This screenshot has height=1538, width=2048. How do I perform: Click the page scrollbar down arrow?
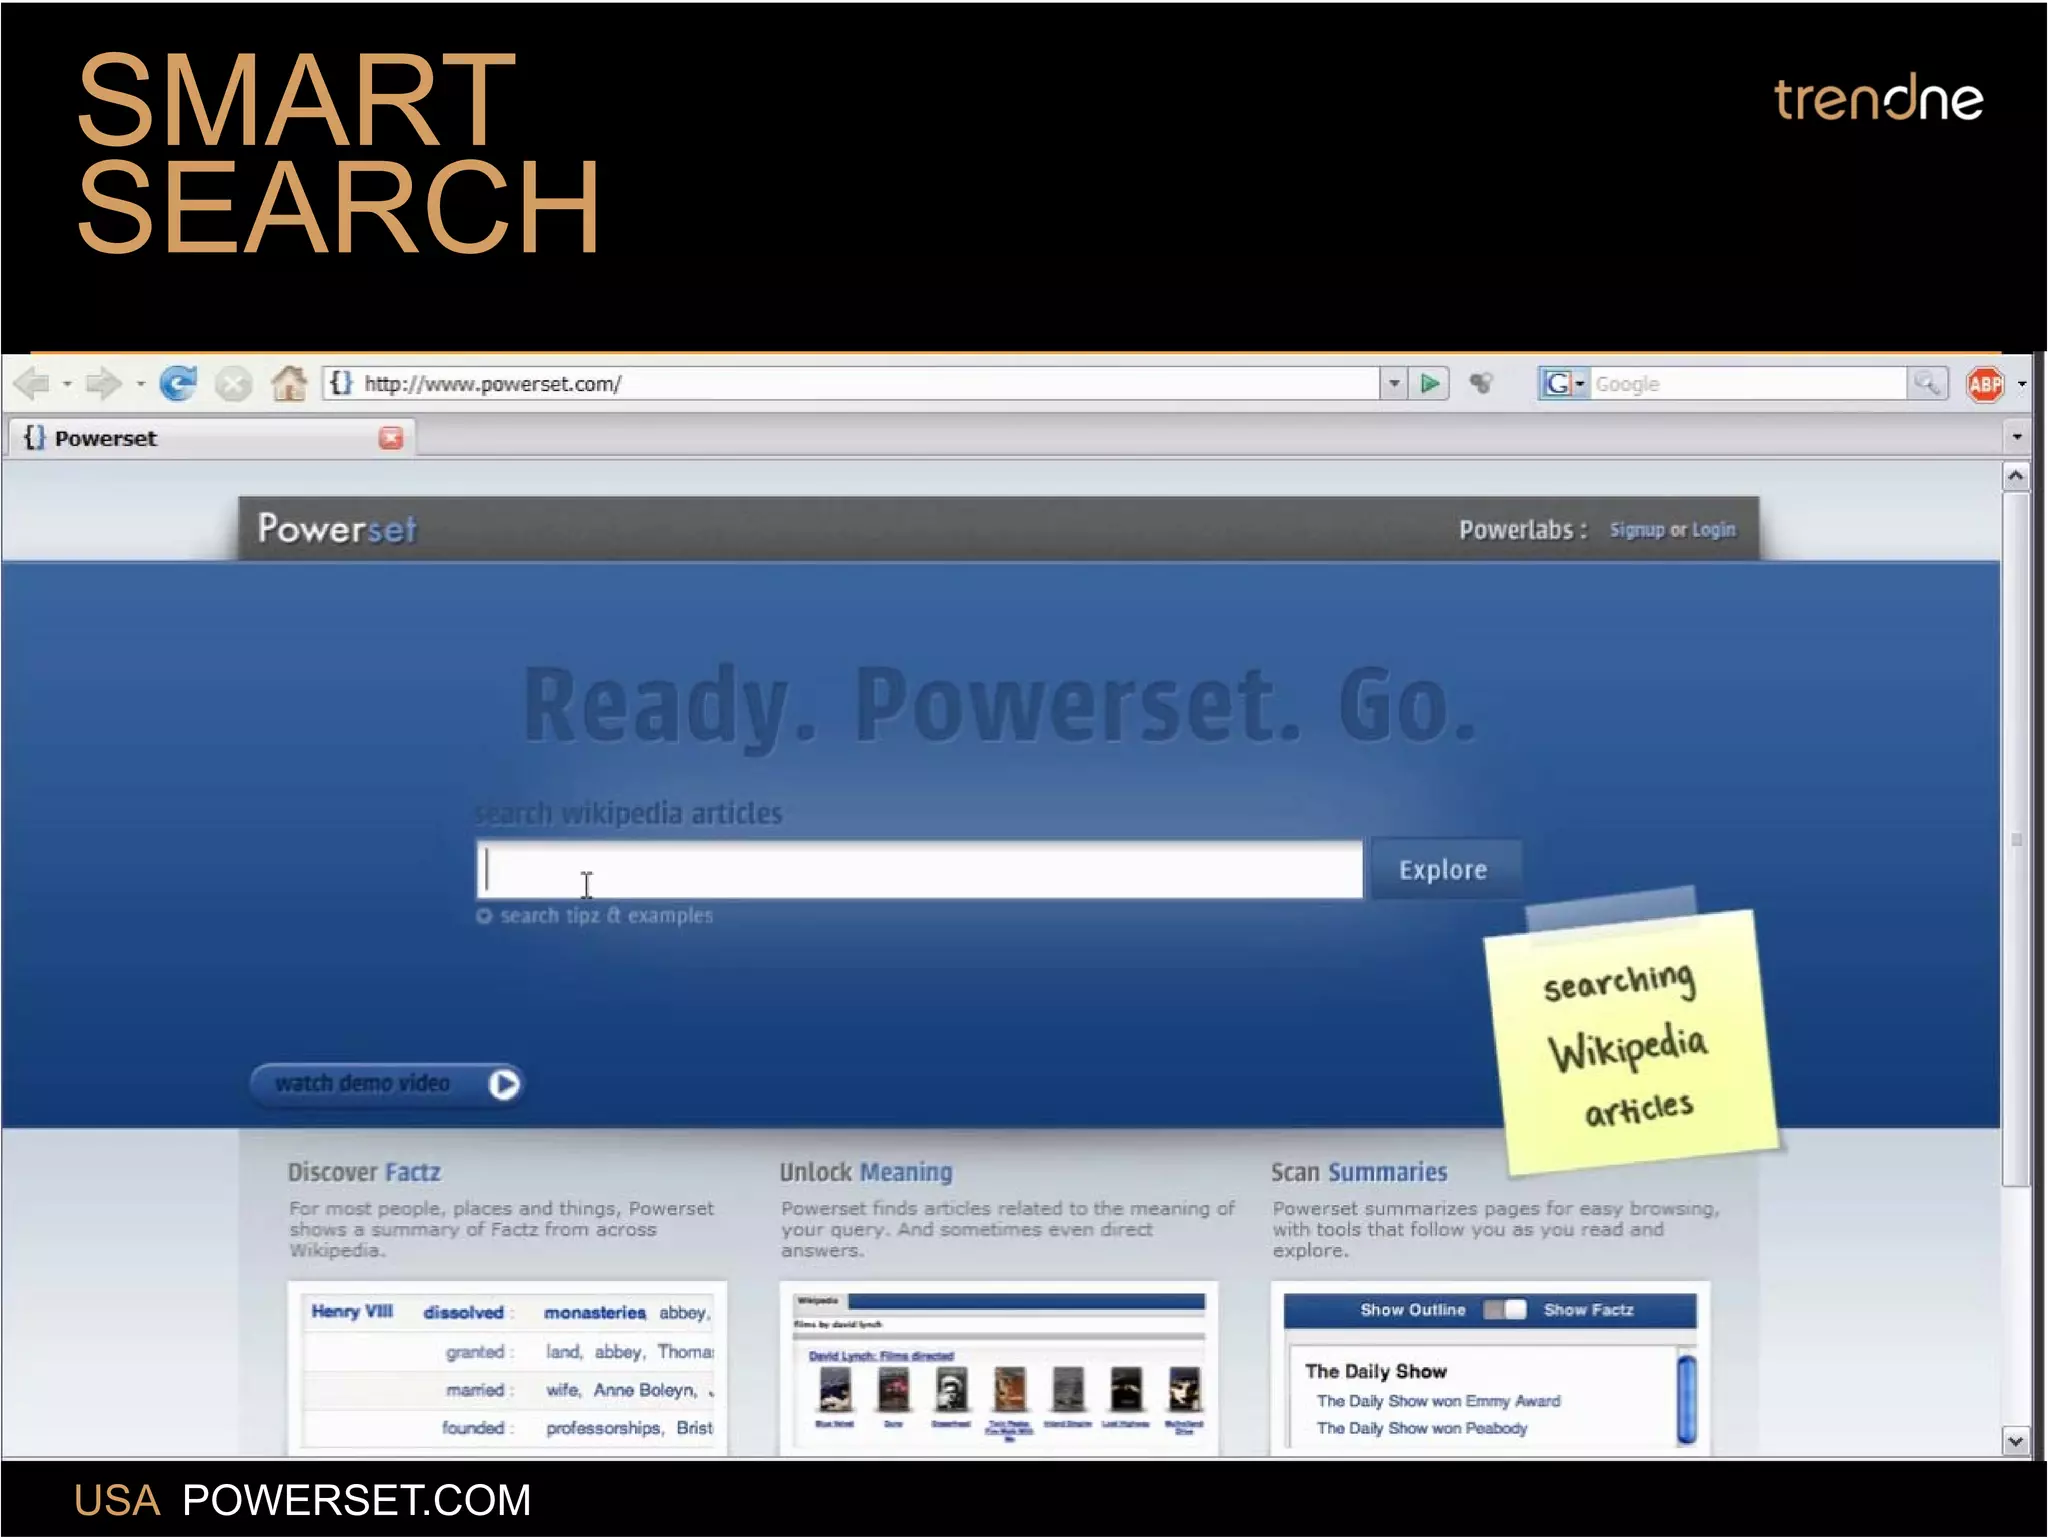pos(2015,1441)
